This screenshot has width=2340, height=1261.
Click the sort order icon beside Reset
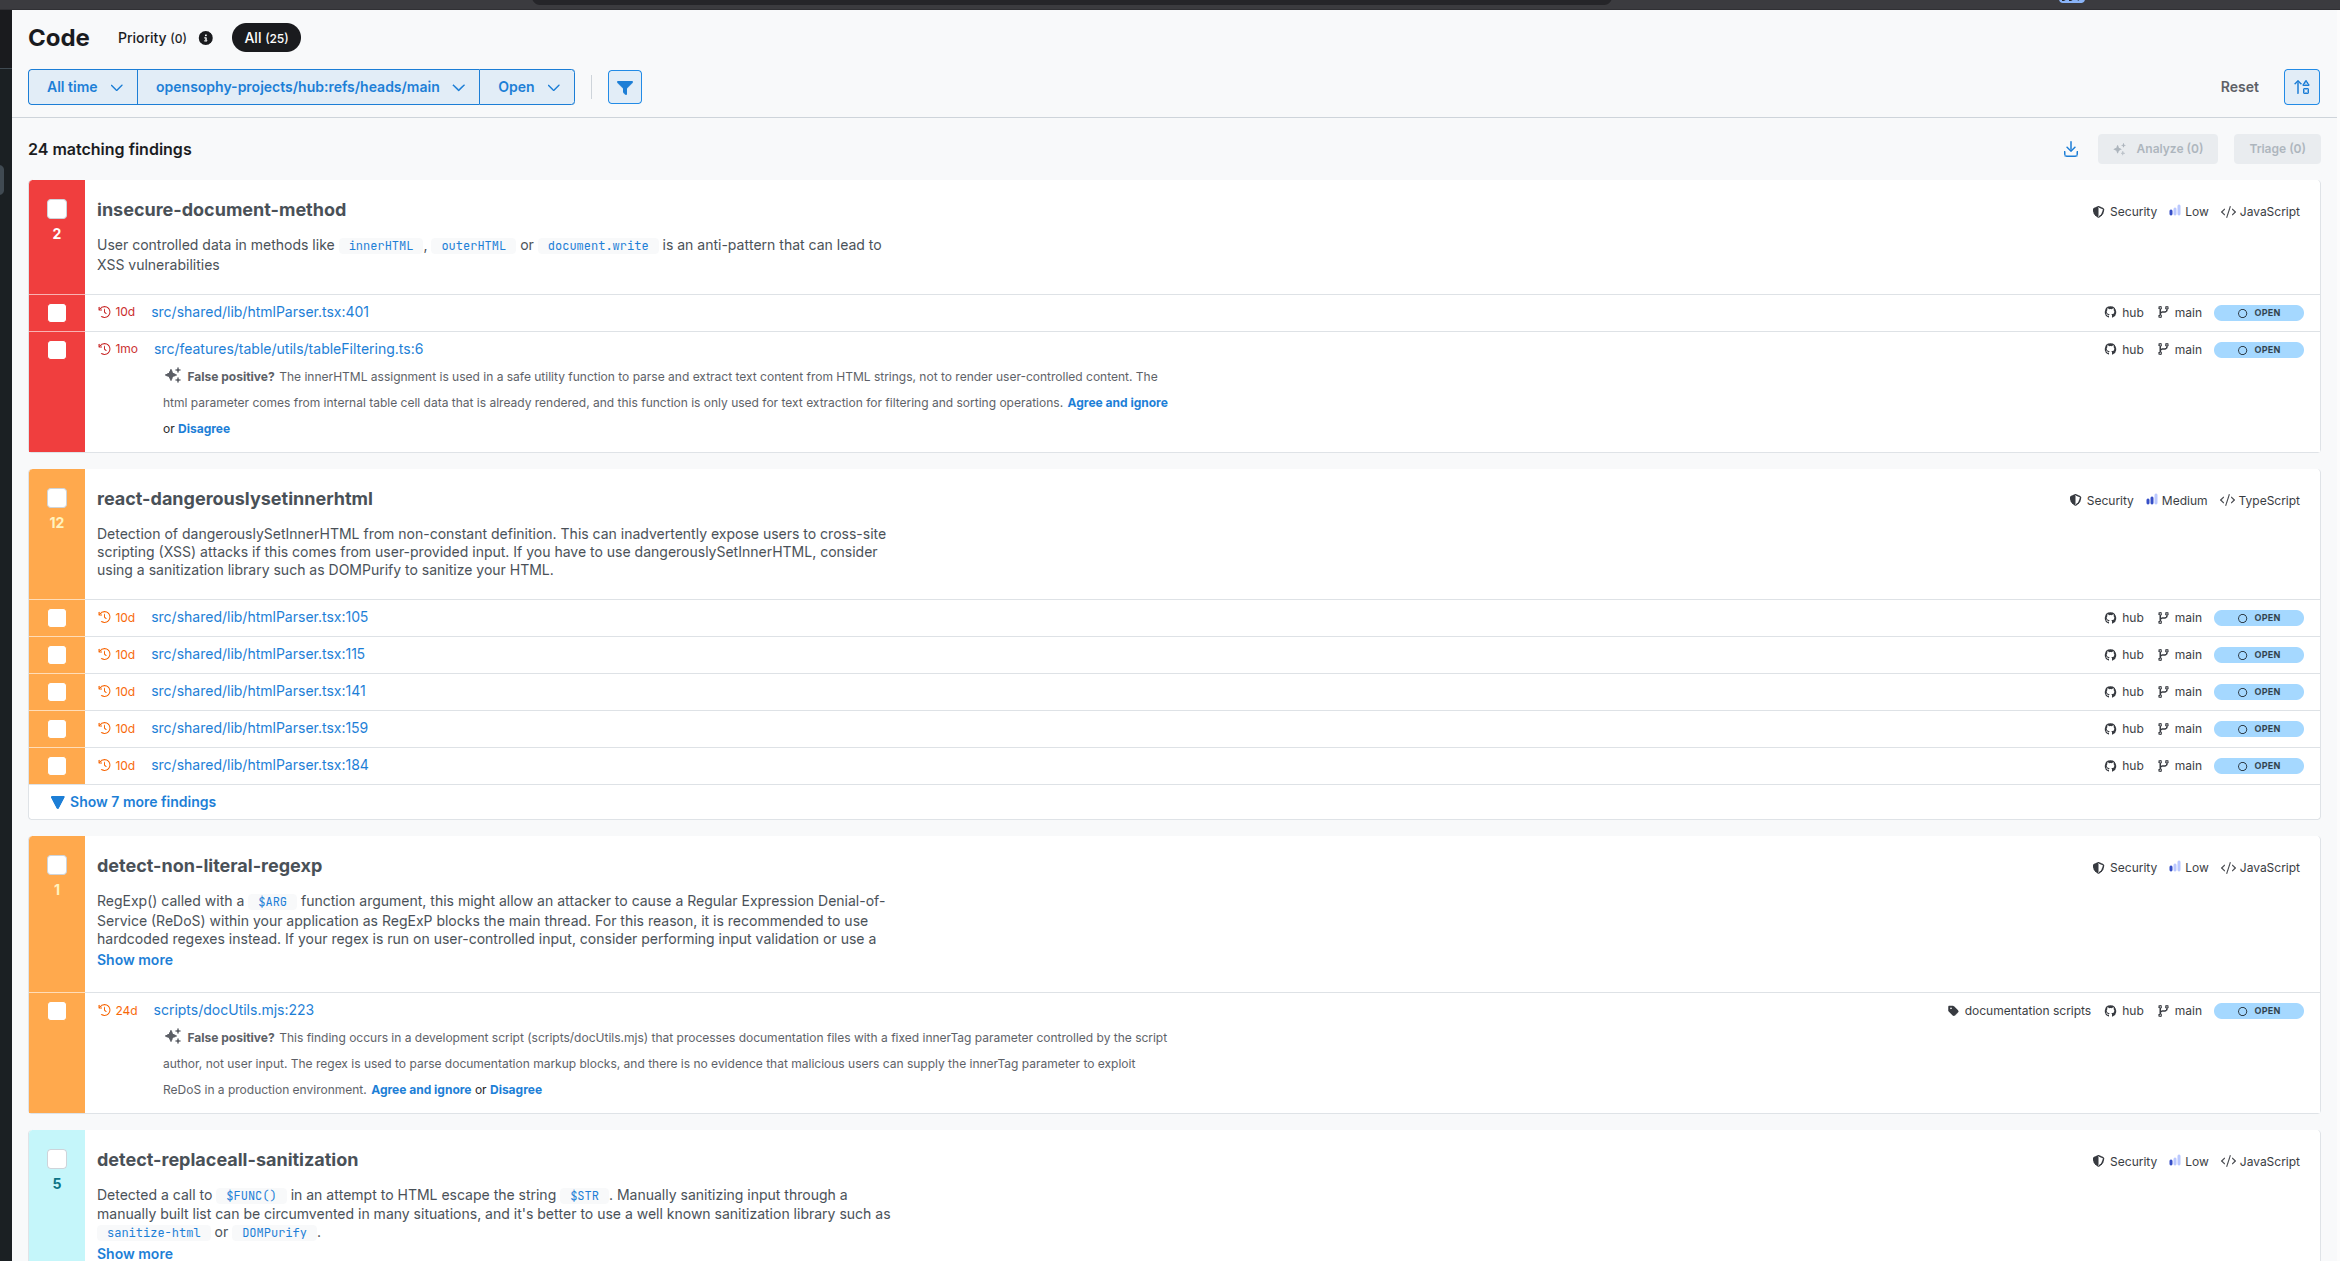pyautogui.click(x=2301, y=87)
